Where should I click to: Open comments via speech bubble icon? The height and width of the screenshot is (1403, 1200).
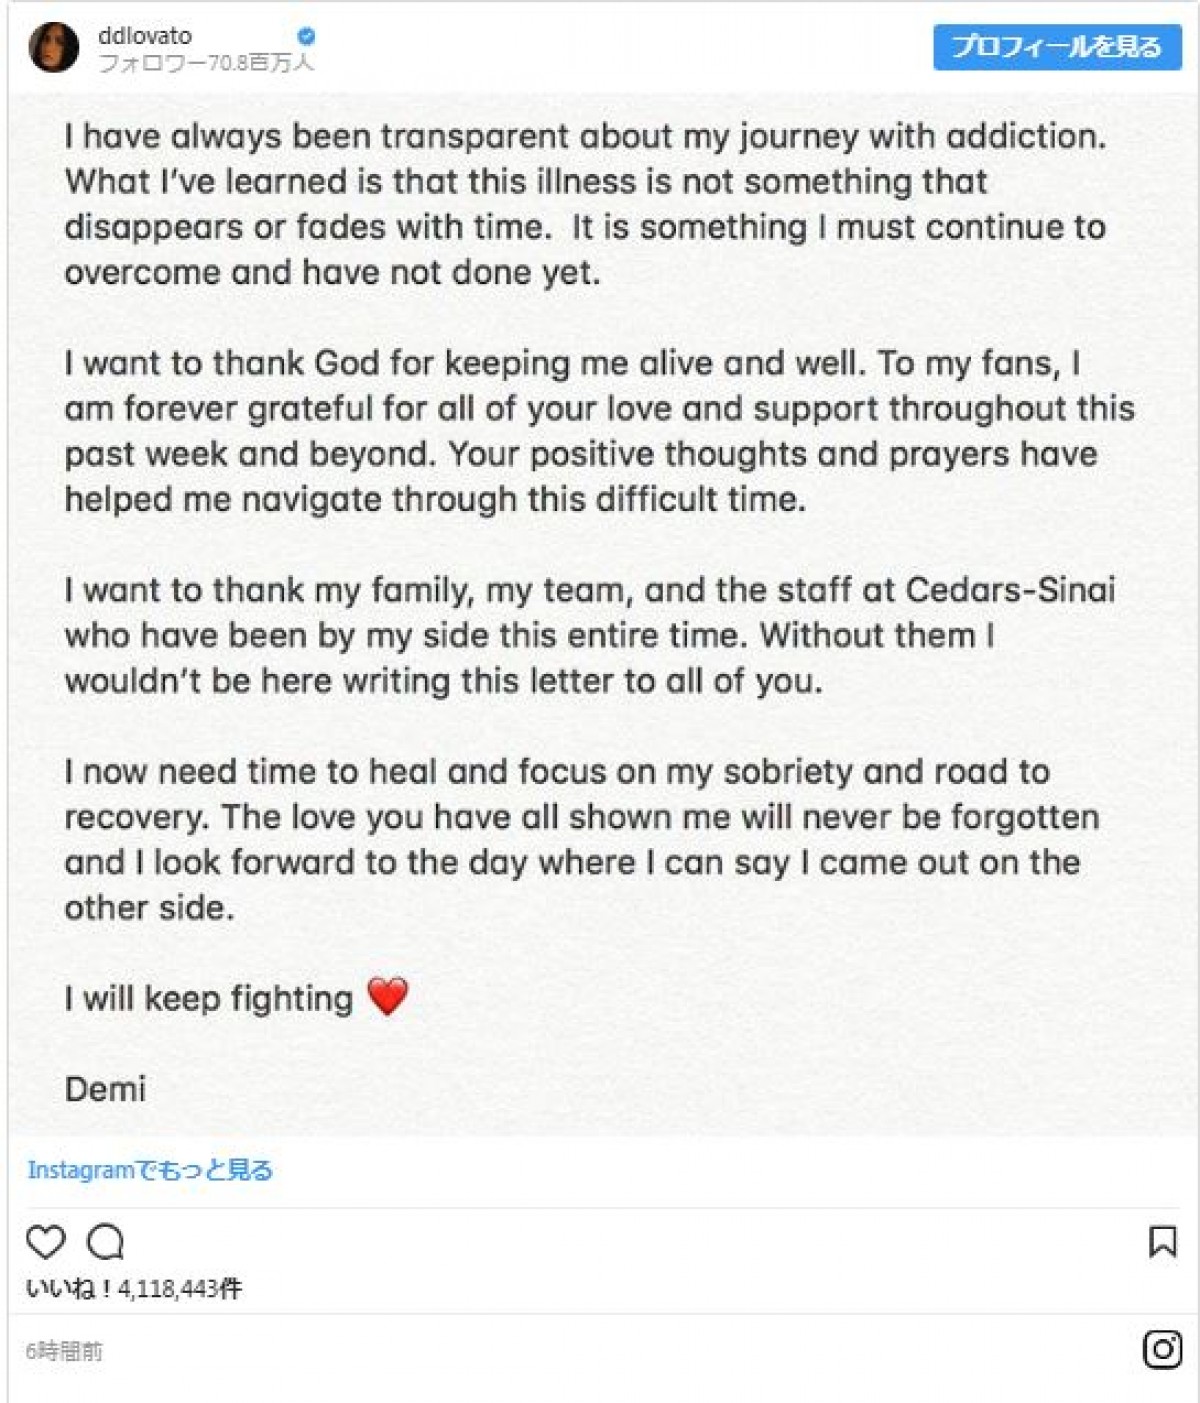pos(105,1242)
